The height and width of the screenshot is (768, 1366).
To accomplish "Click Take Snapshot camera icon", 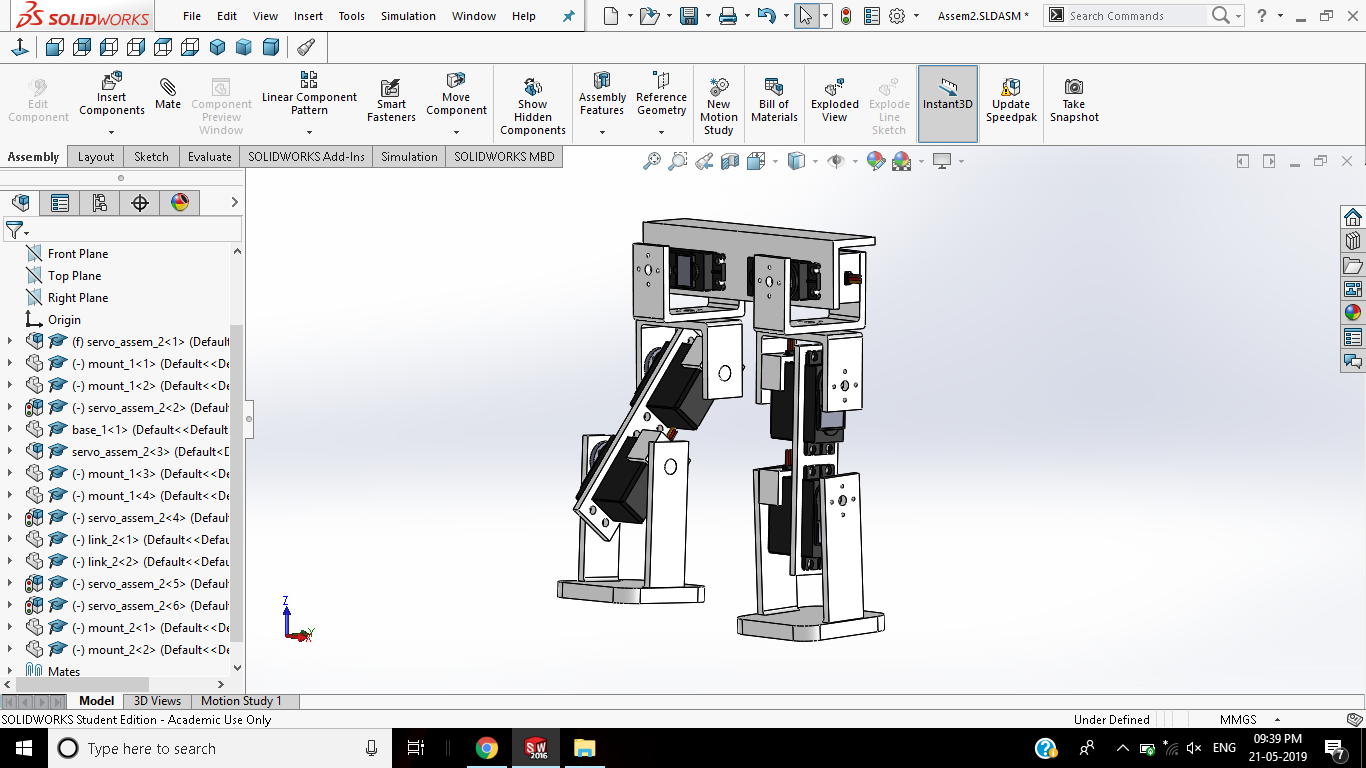I will 1074,87.
